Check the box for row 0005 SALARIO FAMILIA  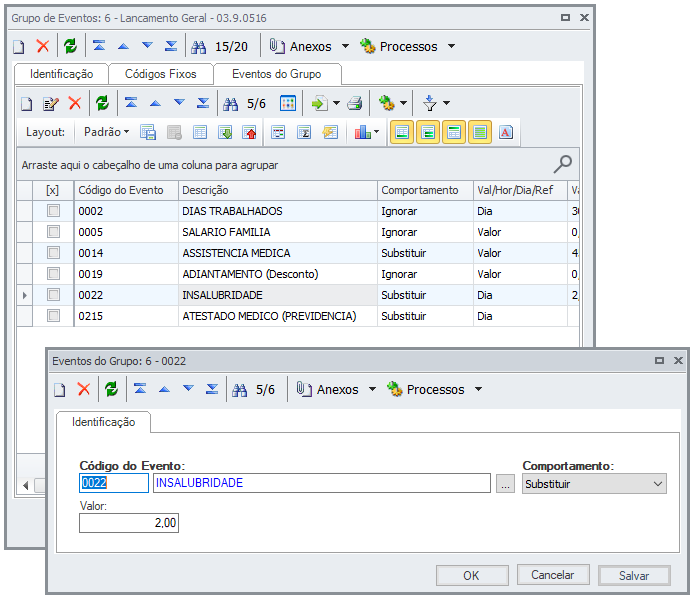(x=54, y=231)
